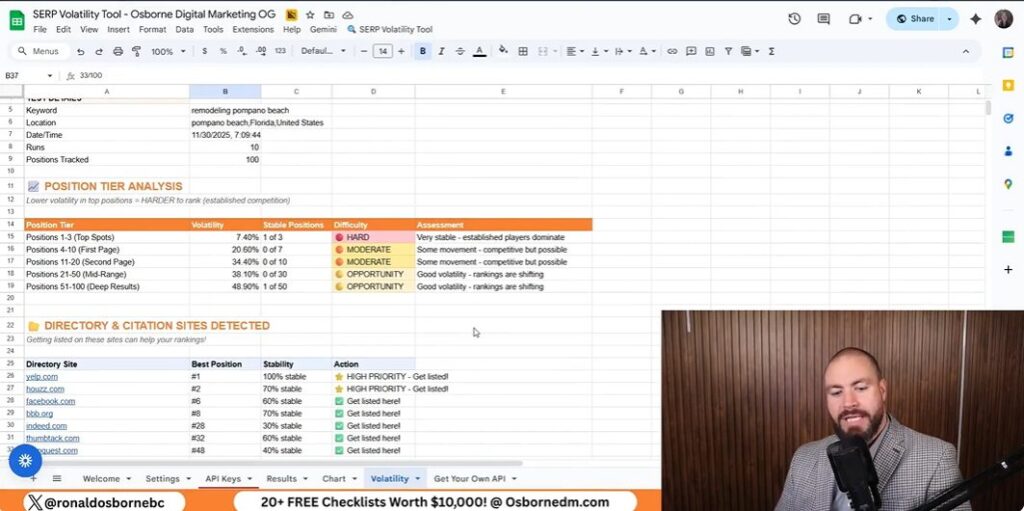1024x511 pixels.
Task: Open comments panel icon
Action: click(824, 19)
